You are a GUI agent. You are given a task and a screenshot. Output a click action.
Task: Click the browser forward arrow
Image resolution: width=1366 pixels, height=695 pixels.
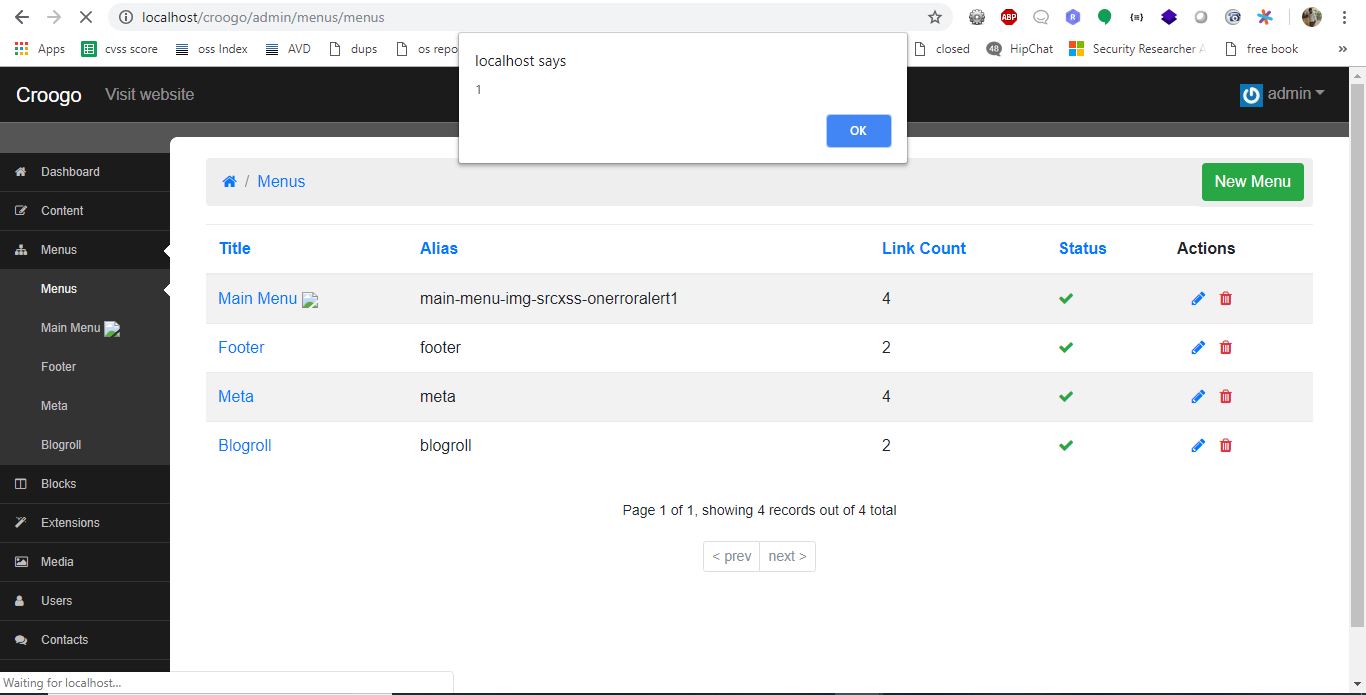(x=54, y=17)
